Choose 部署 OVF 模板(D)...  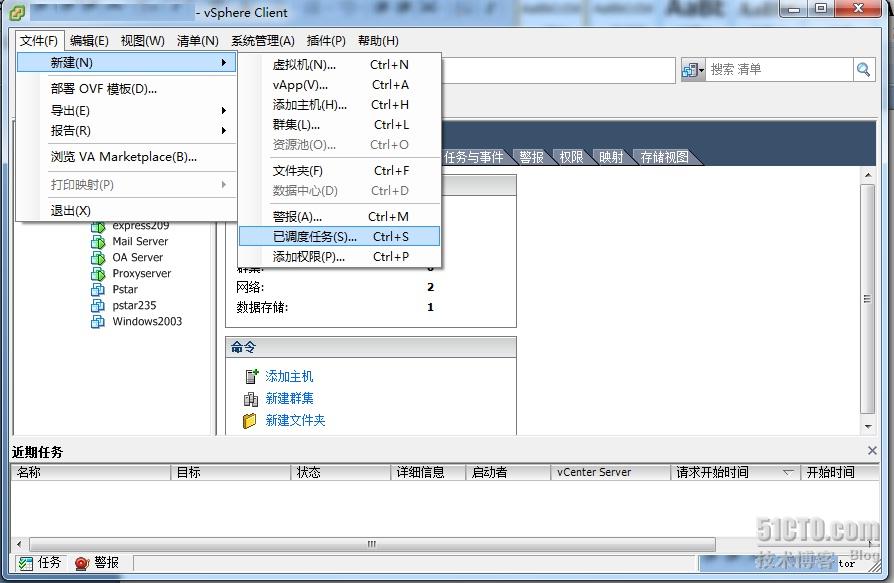pos(127,89)
